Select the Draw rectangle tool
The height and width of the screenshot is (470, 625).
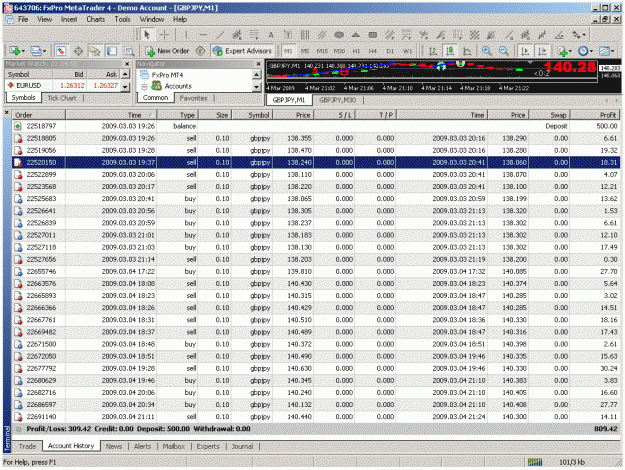coord(373,35)
